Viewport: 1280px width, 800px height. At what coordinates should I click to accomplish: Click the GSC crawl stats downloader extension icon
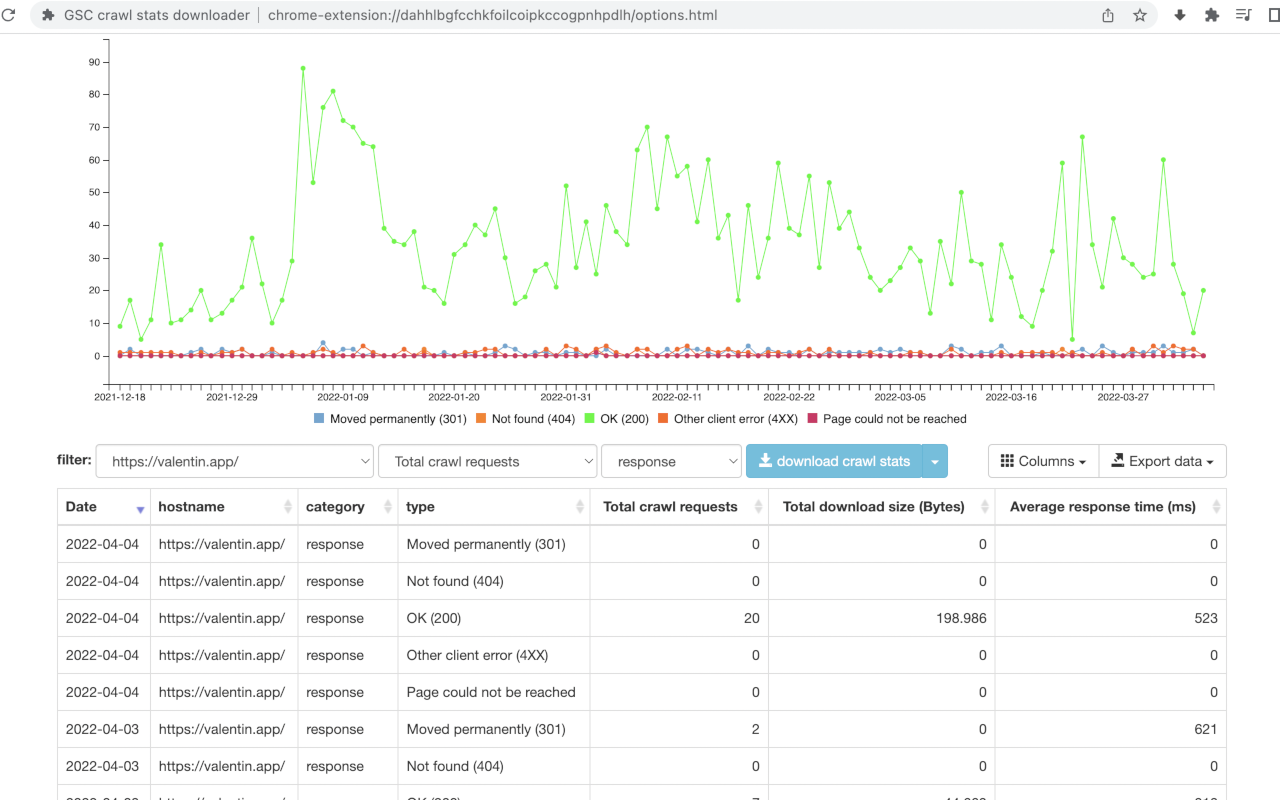click(49, 15)
